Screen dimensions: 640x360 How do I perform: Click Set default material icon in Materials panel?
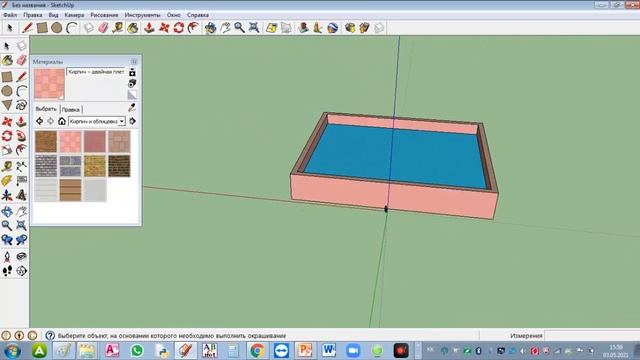click(132, 95)
